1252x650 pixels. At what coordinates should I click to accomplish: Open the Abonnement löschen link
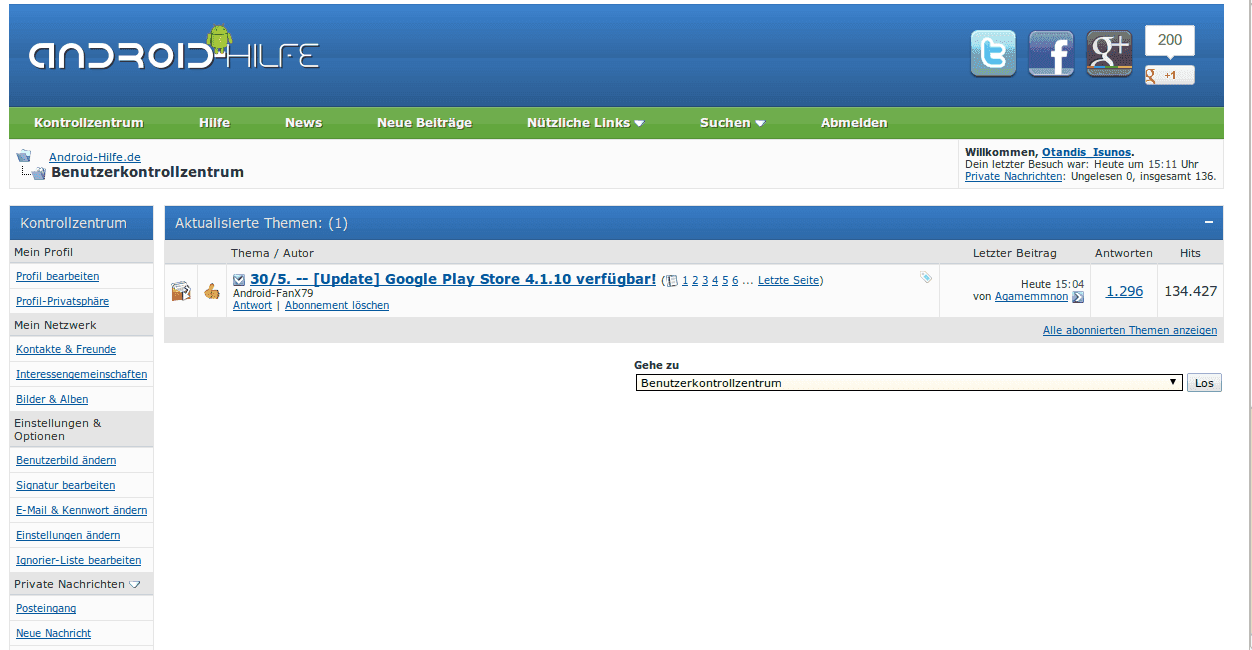(337, 306)
